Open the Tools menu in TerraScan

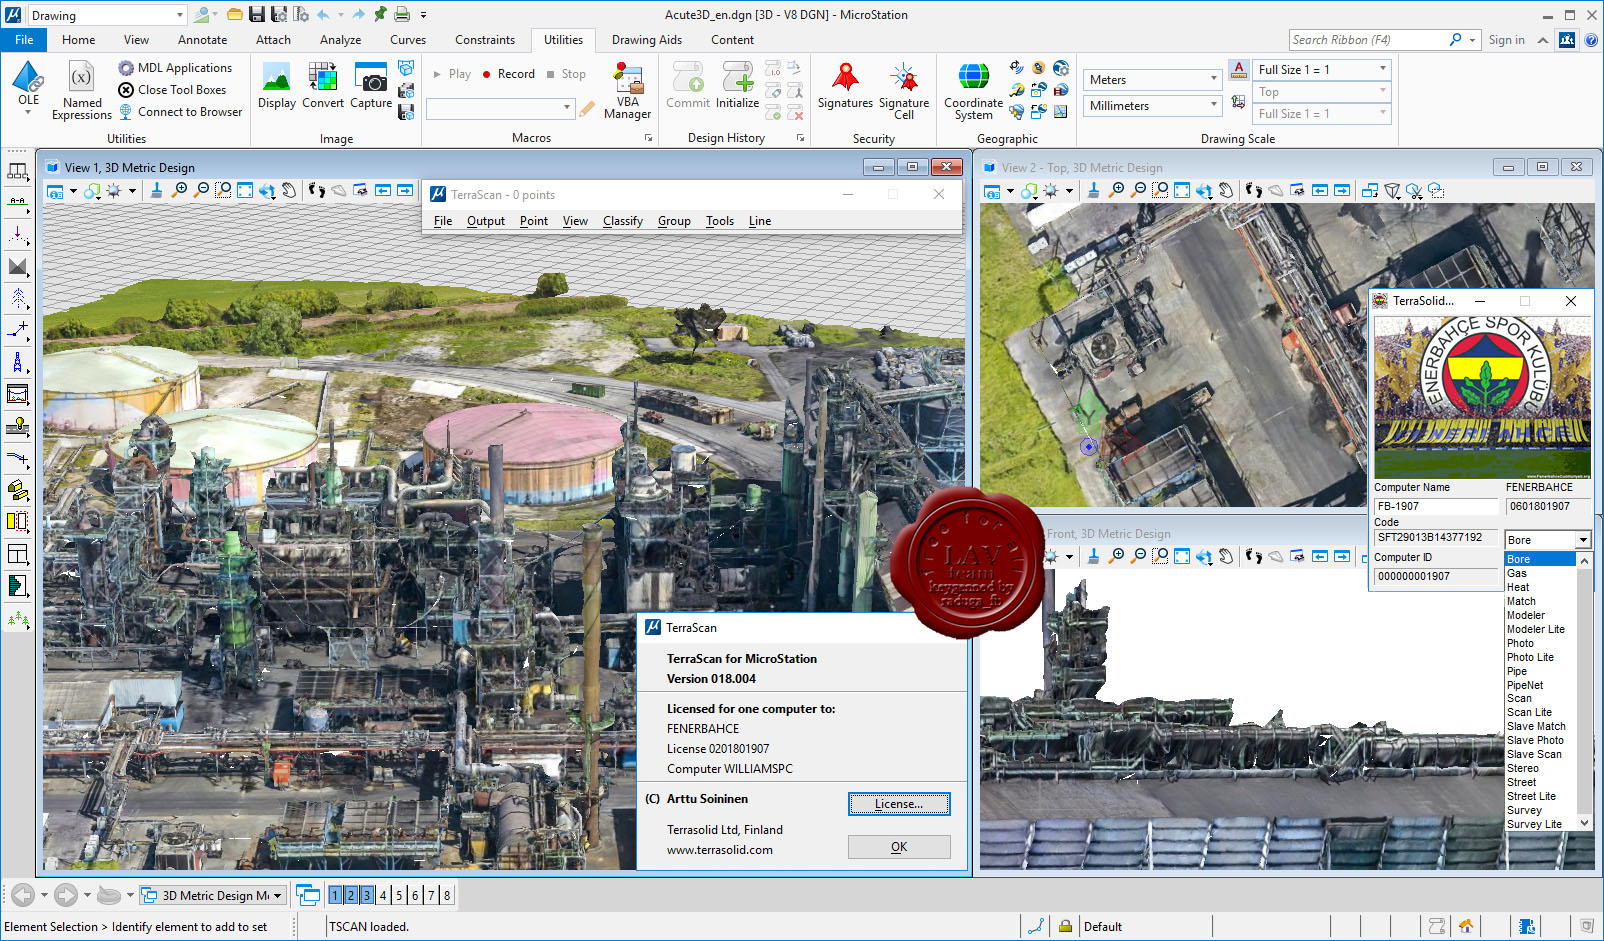point(720,221)
